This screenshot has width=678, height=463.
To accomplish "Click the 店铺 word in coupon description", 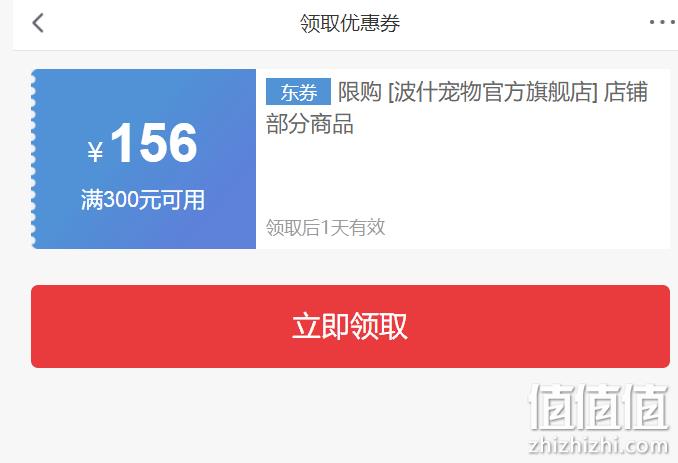I will click(626, 92).
